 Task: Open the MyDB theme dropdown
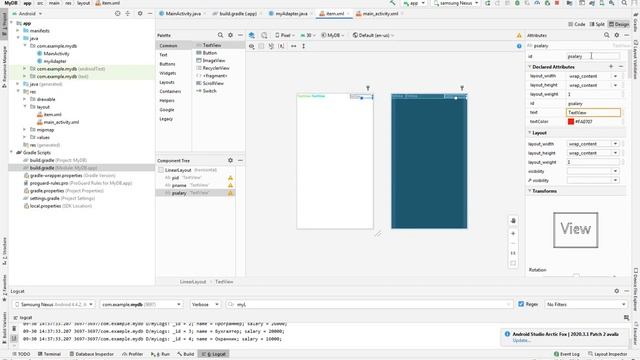(332, 35)
